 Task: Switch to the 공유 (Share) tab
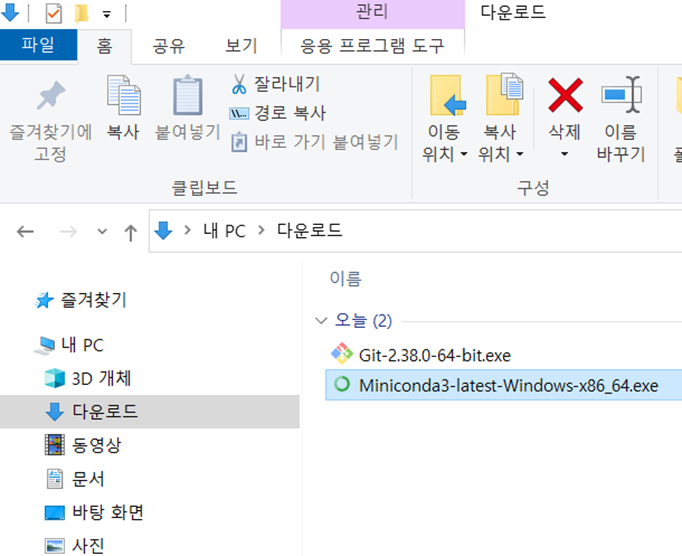click(169, 46)
